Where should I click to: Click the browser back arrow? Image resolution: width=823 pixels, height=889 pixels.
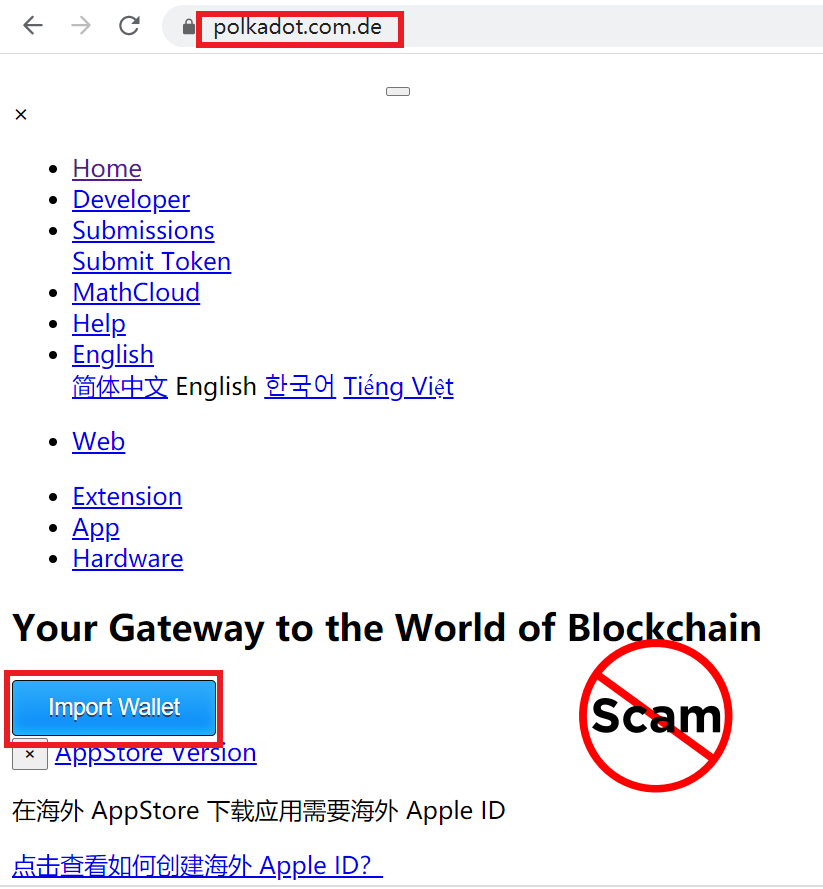(x=33, y=26)
